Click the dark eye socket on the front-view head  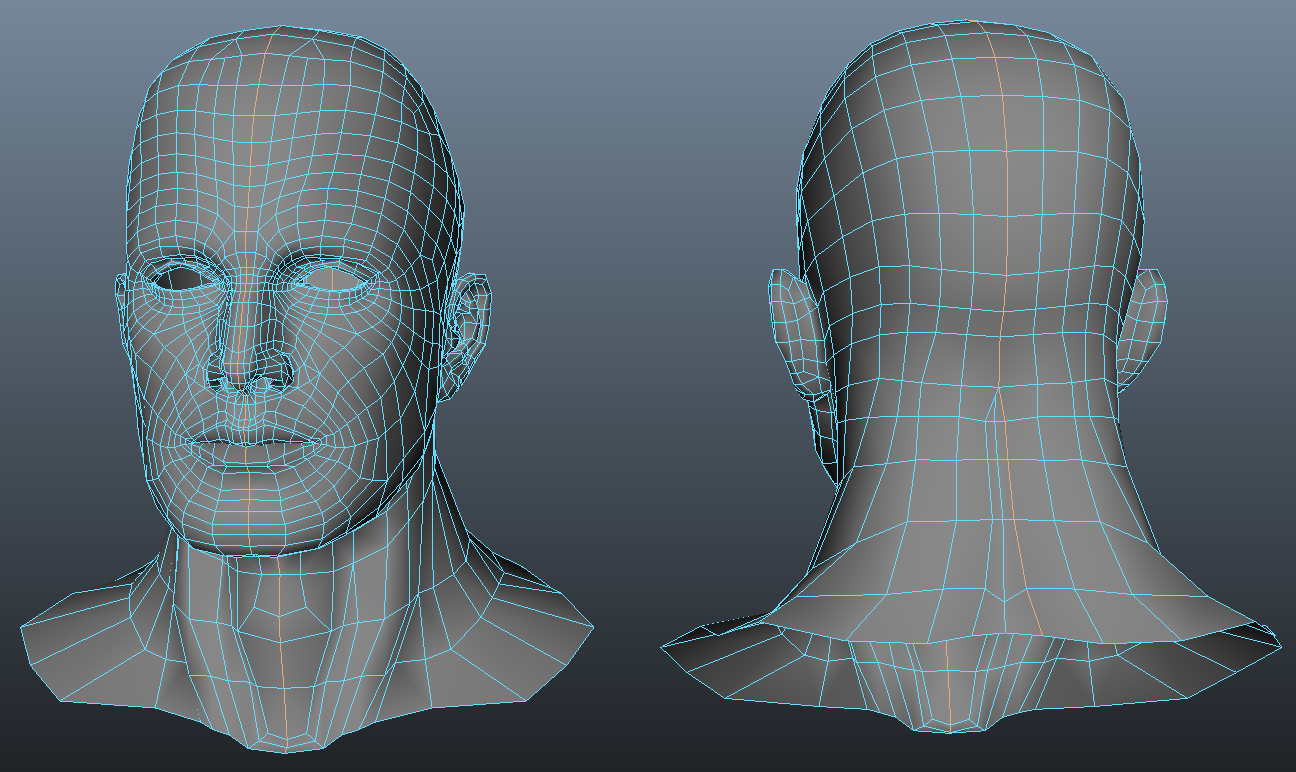[183, 279]
